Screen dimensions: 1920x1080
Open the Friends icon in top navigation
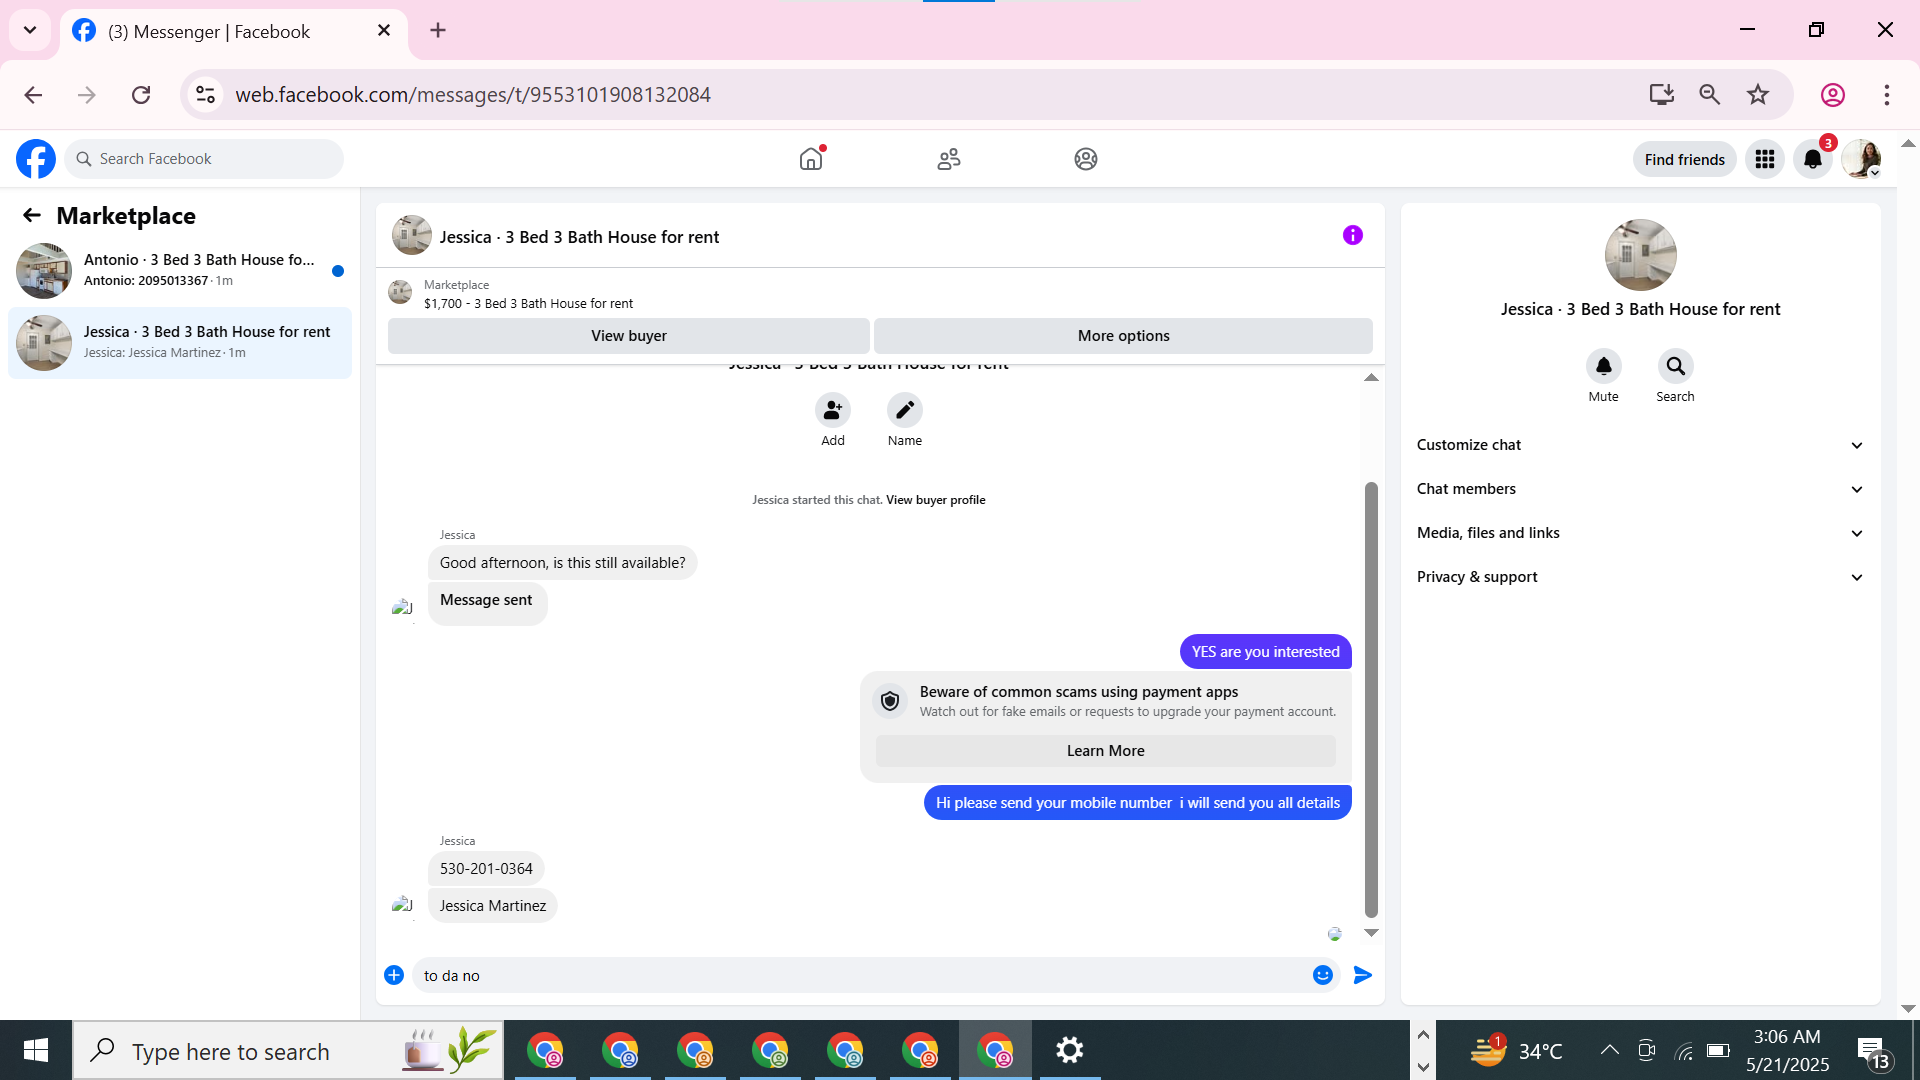[x=949, y=159]
